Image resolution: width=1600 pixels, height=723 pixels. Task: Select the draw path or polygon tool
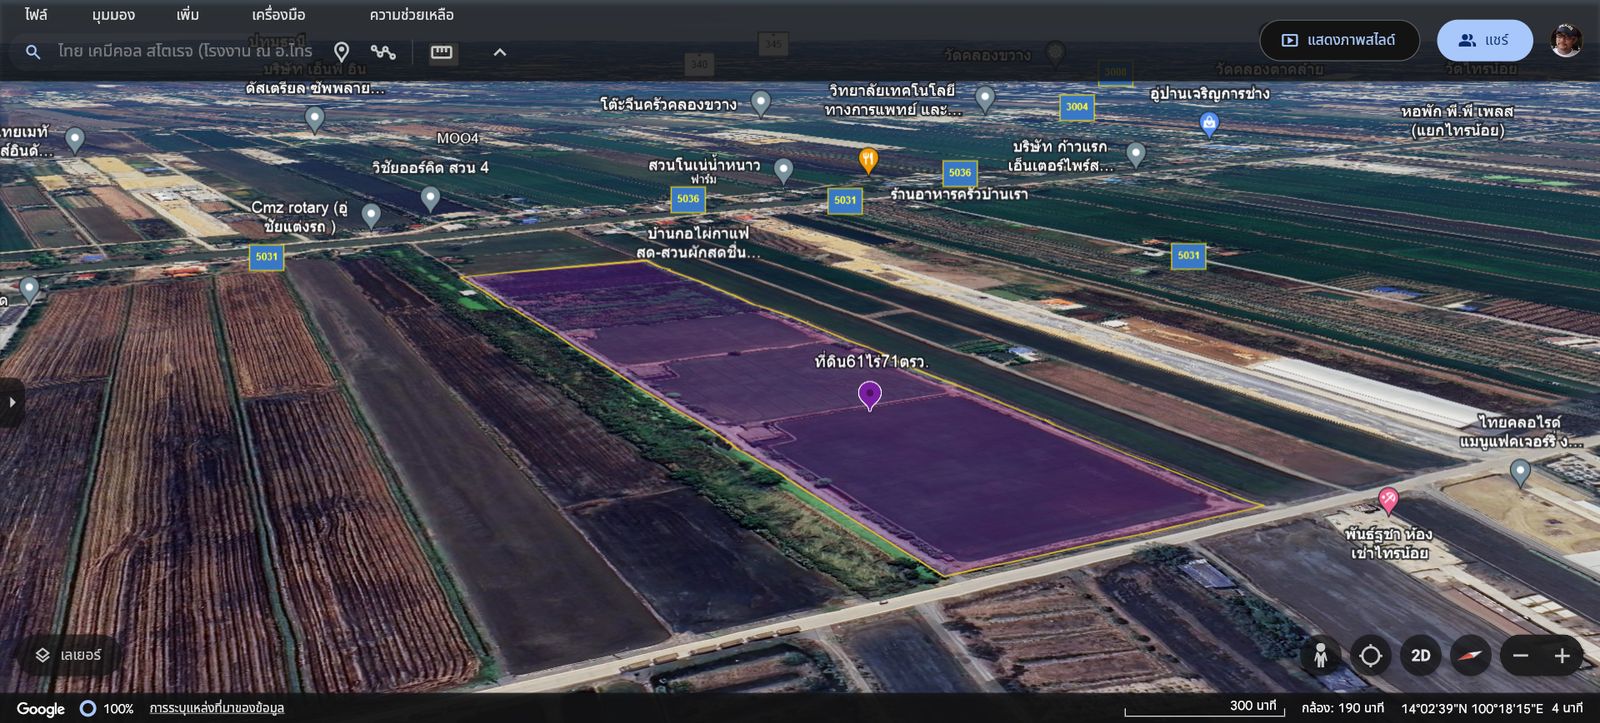click(x=383, y=52)
